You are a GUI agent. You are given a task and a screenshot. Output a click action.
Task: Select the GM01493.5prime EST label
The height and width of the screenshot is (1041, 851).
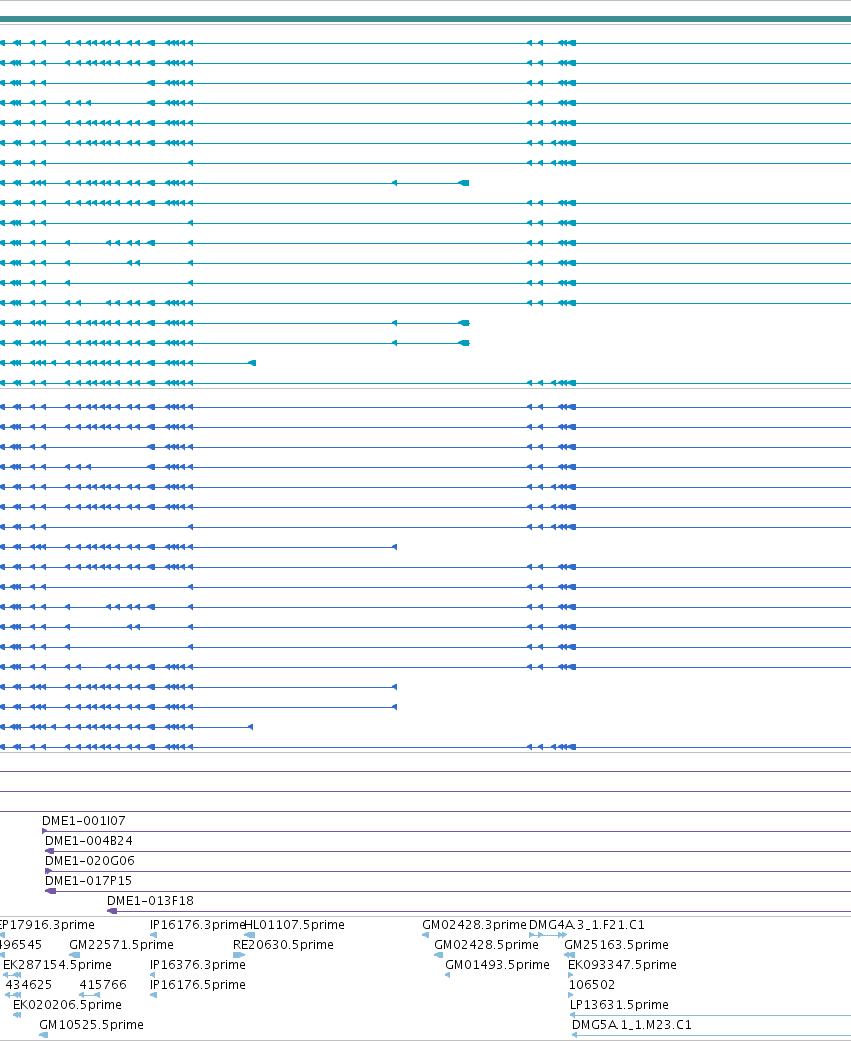pyautogui.click(x=498, y=964)
